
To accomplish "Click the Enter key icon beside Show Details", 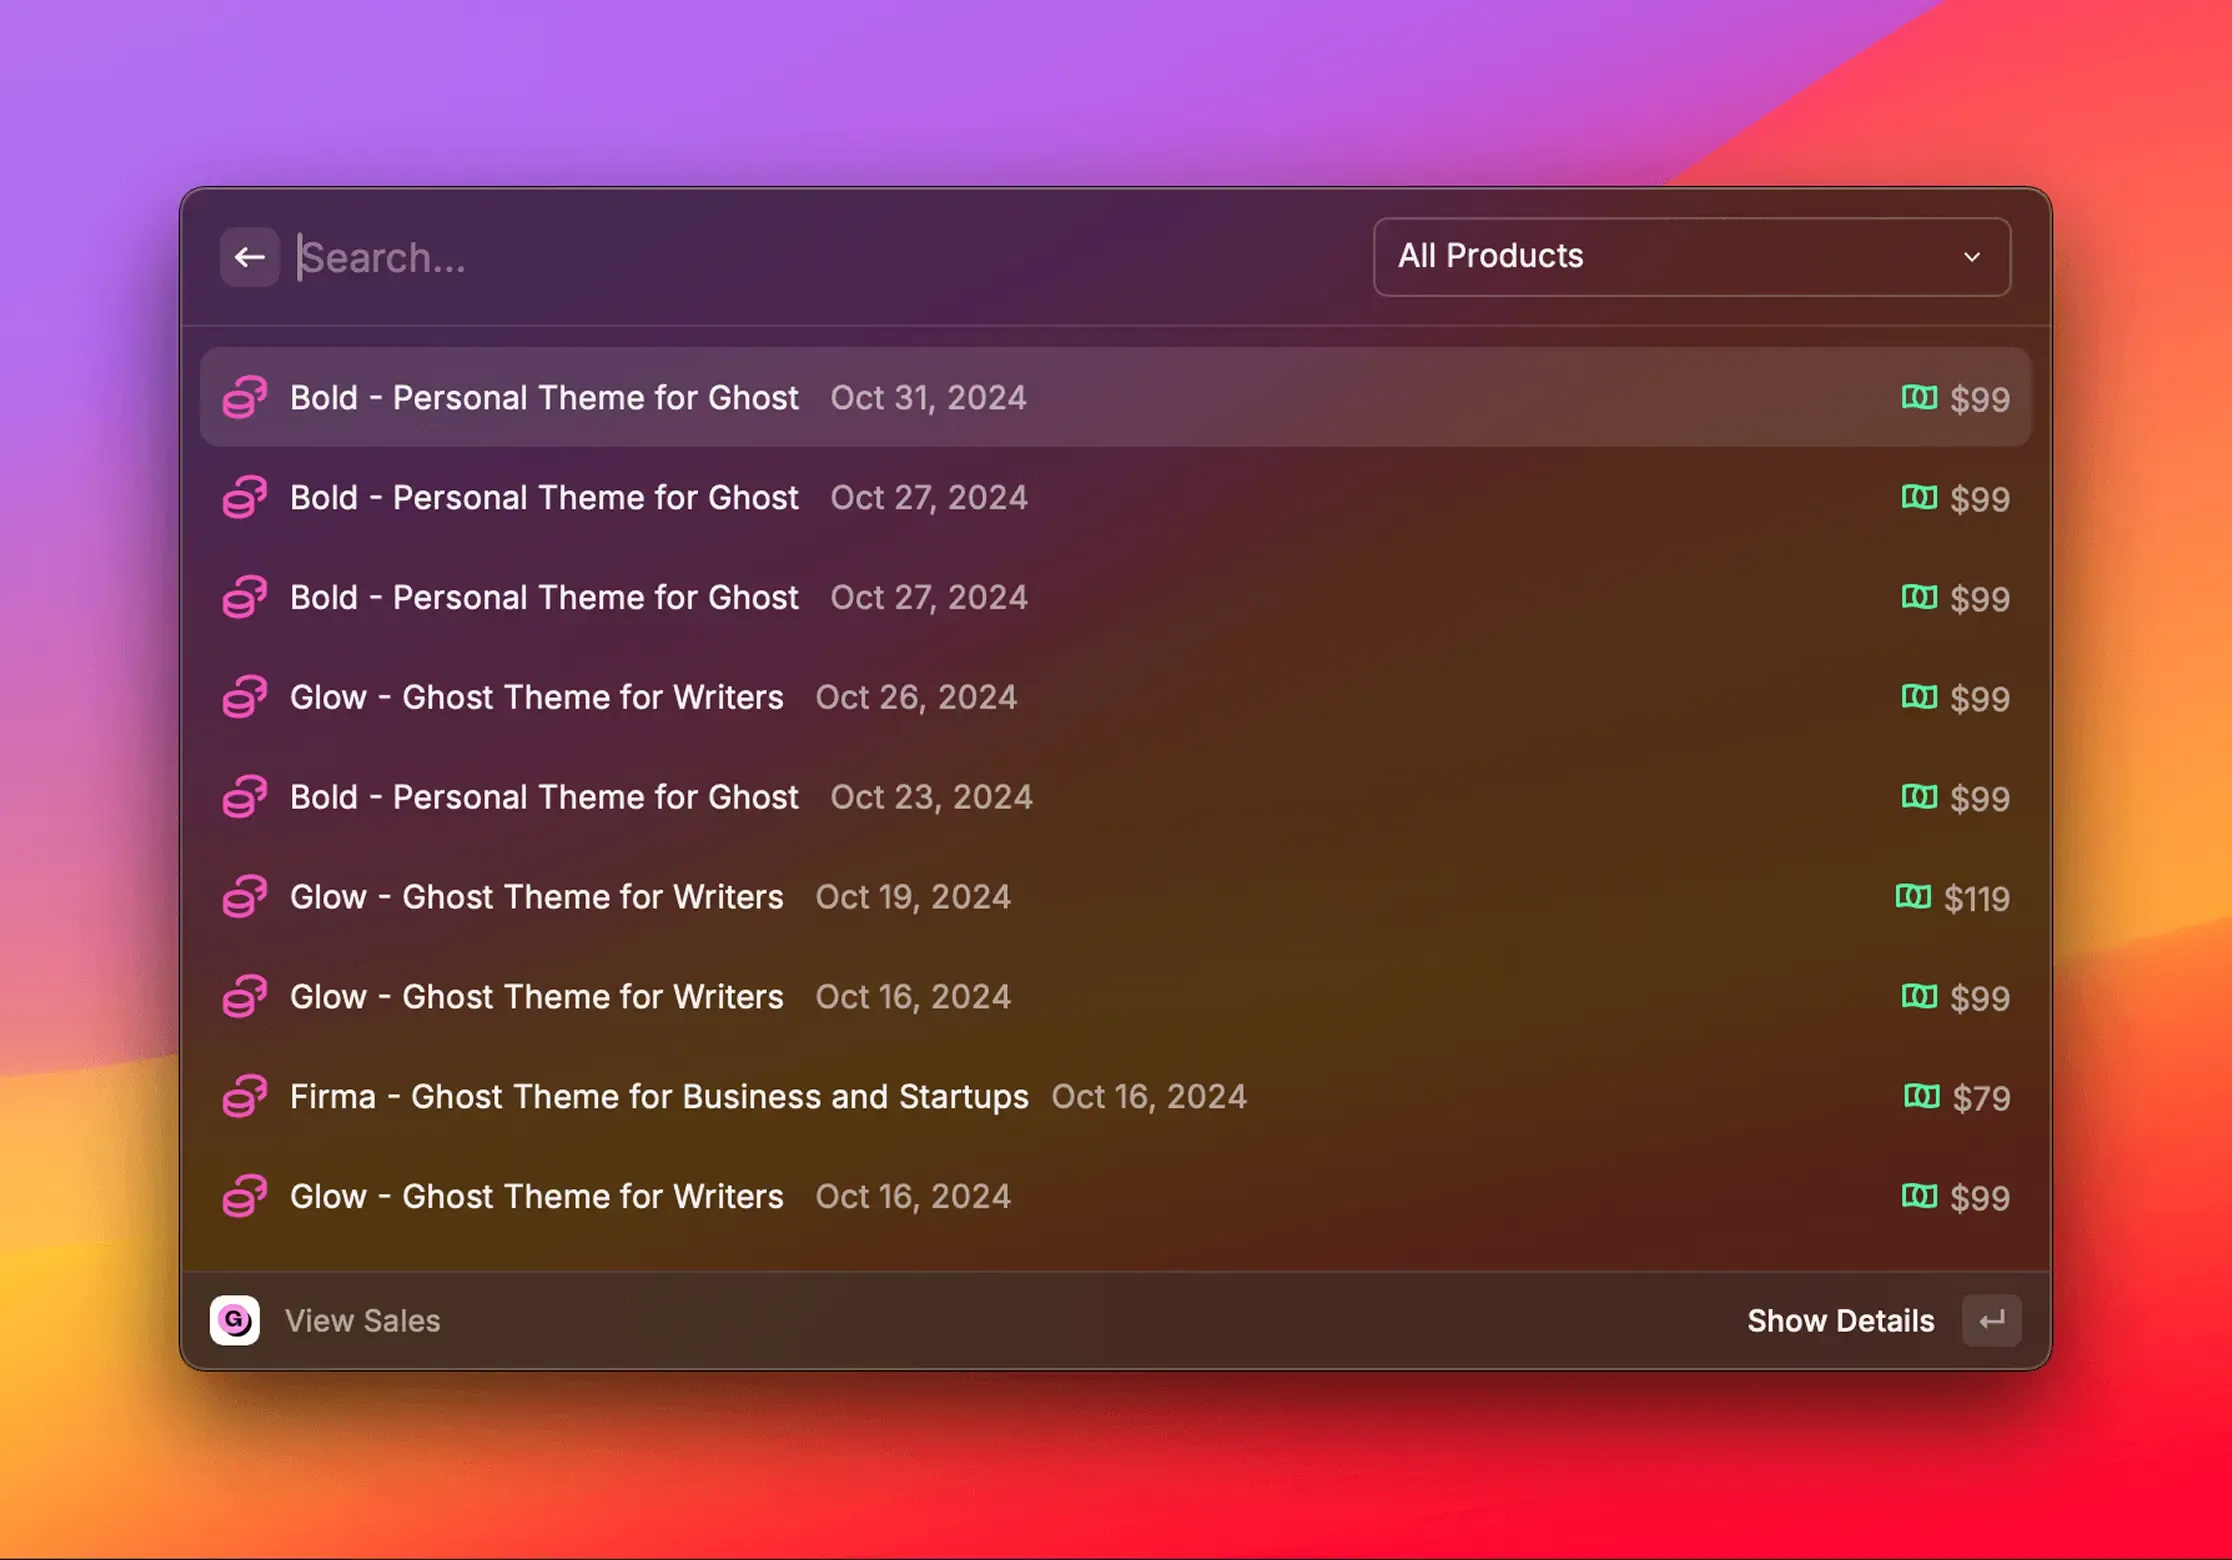I will pos(1991,1320).
